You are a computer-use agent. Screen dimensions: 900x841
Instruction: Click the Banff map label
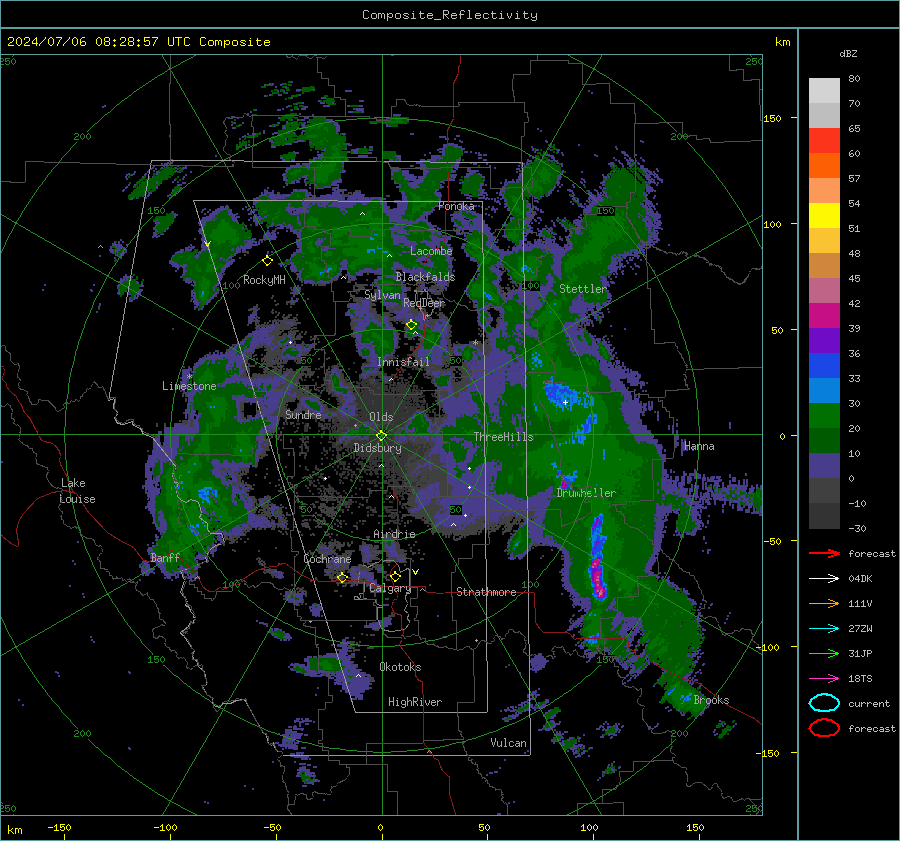[165, 557]
